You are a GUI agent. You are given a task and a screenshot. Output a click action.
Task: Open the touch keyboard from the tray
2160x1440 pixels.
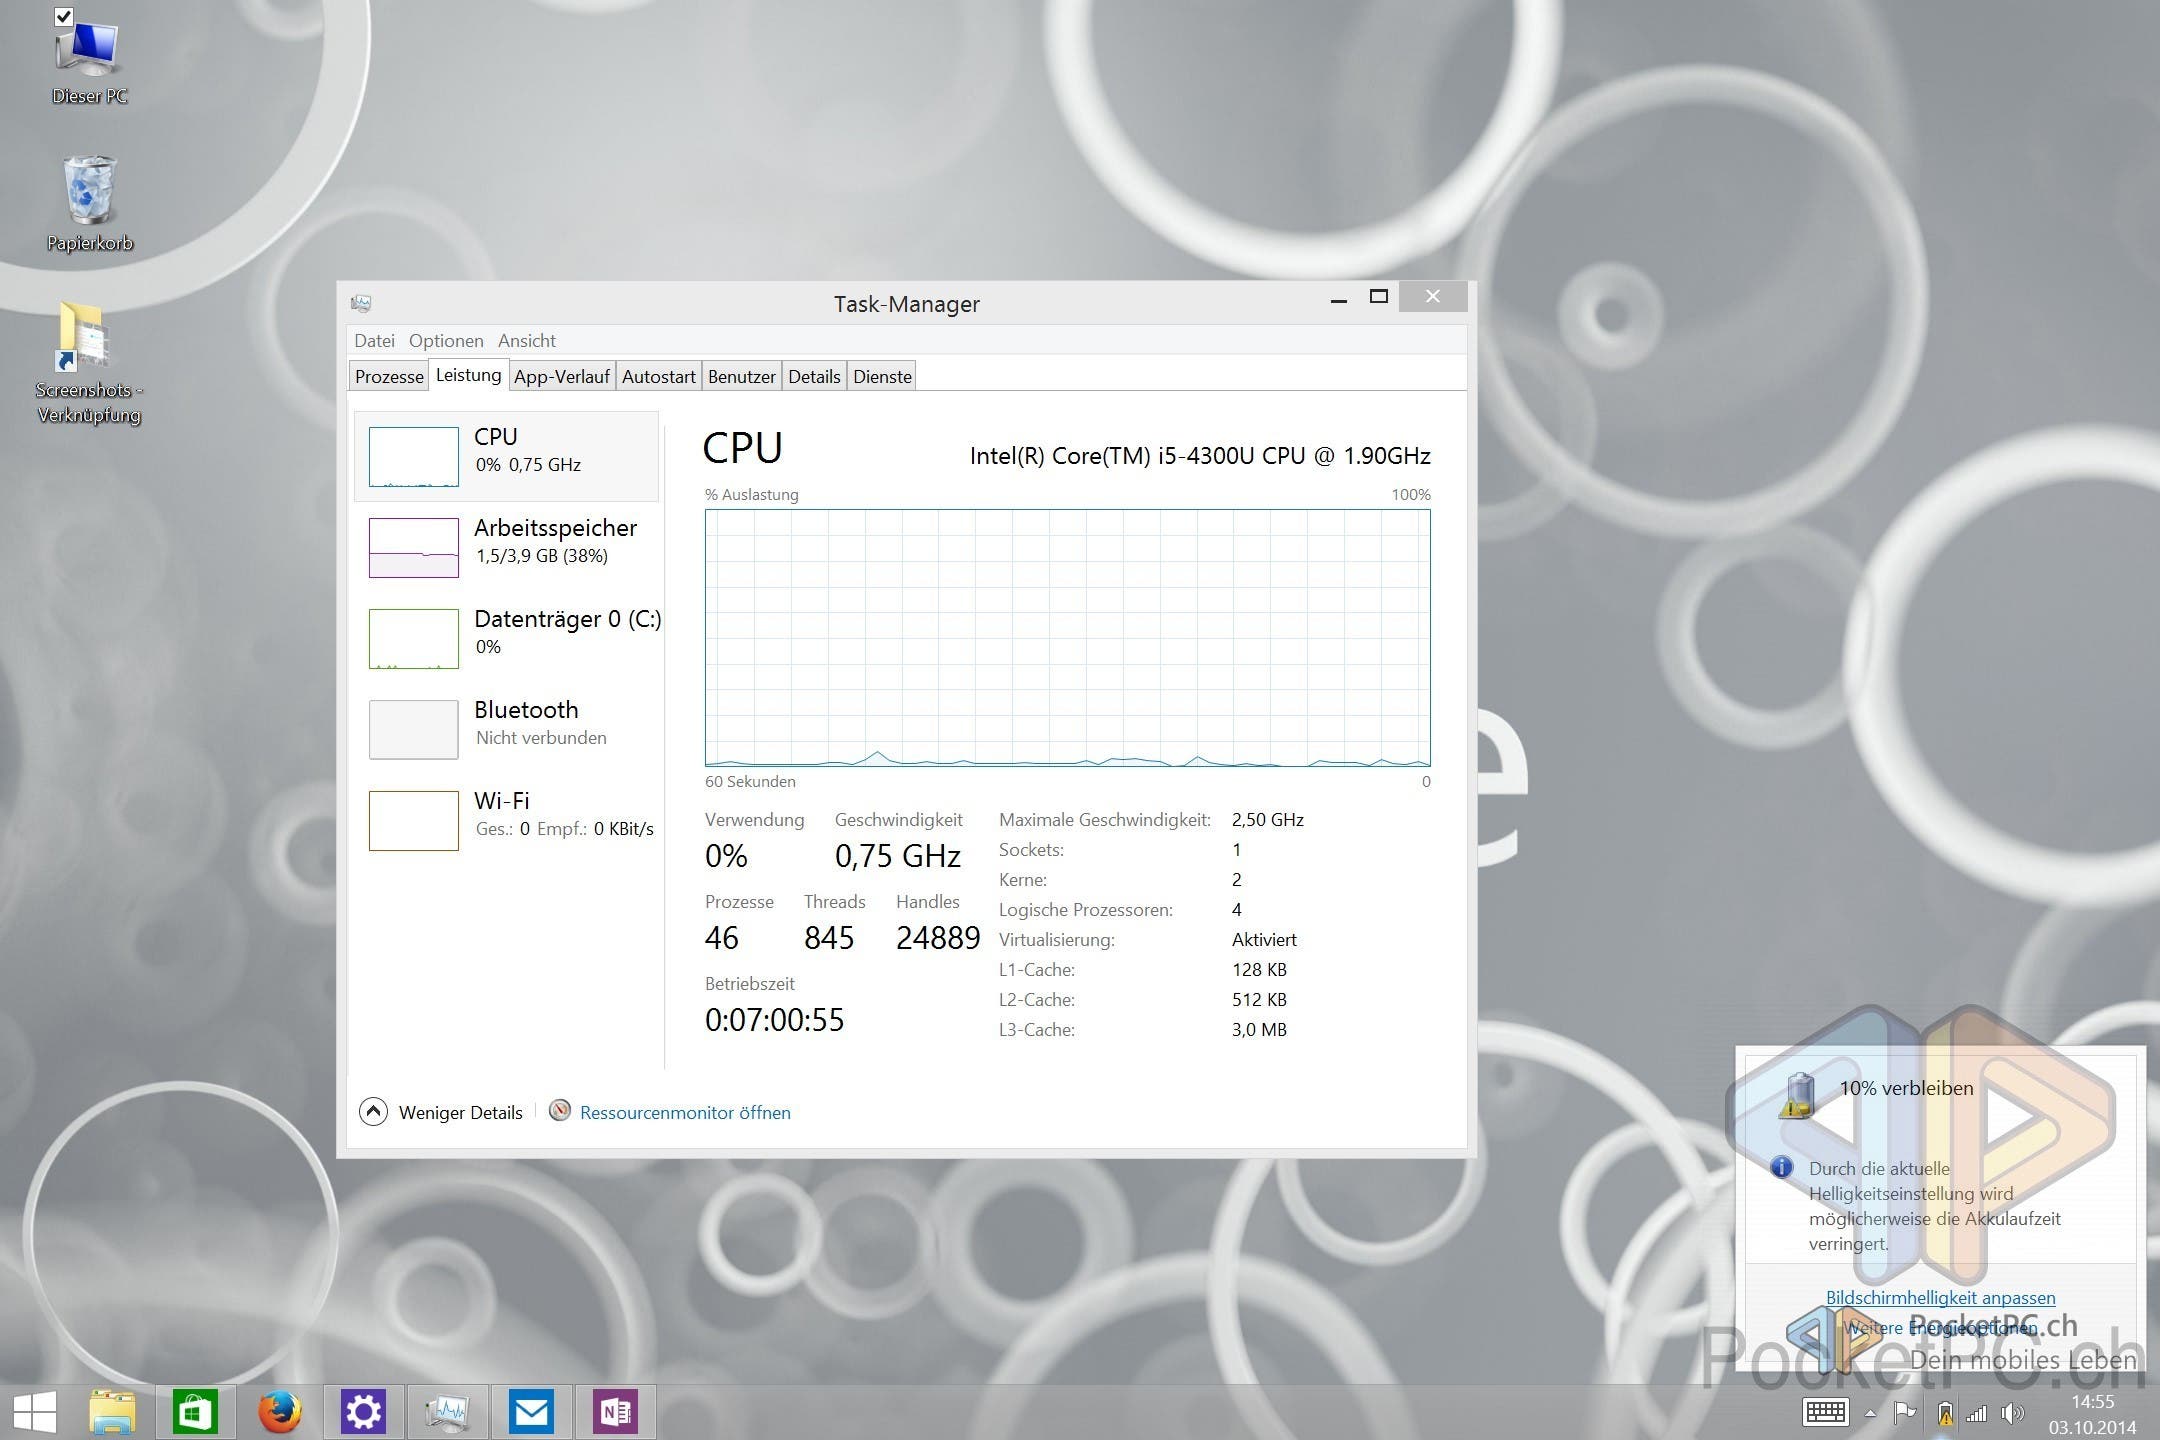tap(1825, 1412)
